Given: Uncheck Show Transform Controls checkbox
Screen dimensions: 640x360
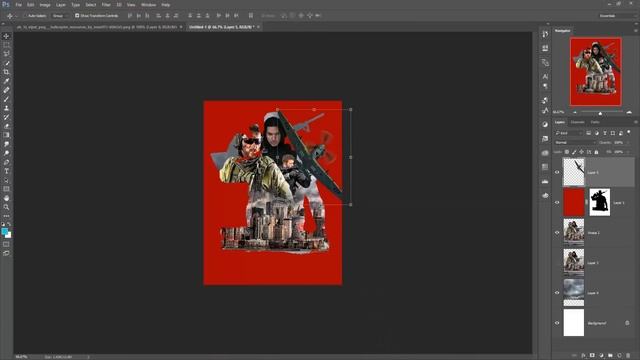Looking at the screenshot, I should click(77, 16).
